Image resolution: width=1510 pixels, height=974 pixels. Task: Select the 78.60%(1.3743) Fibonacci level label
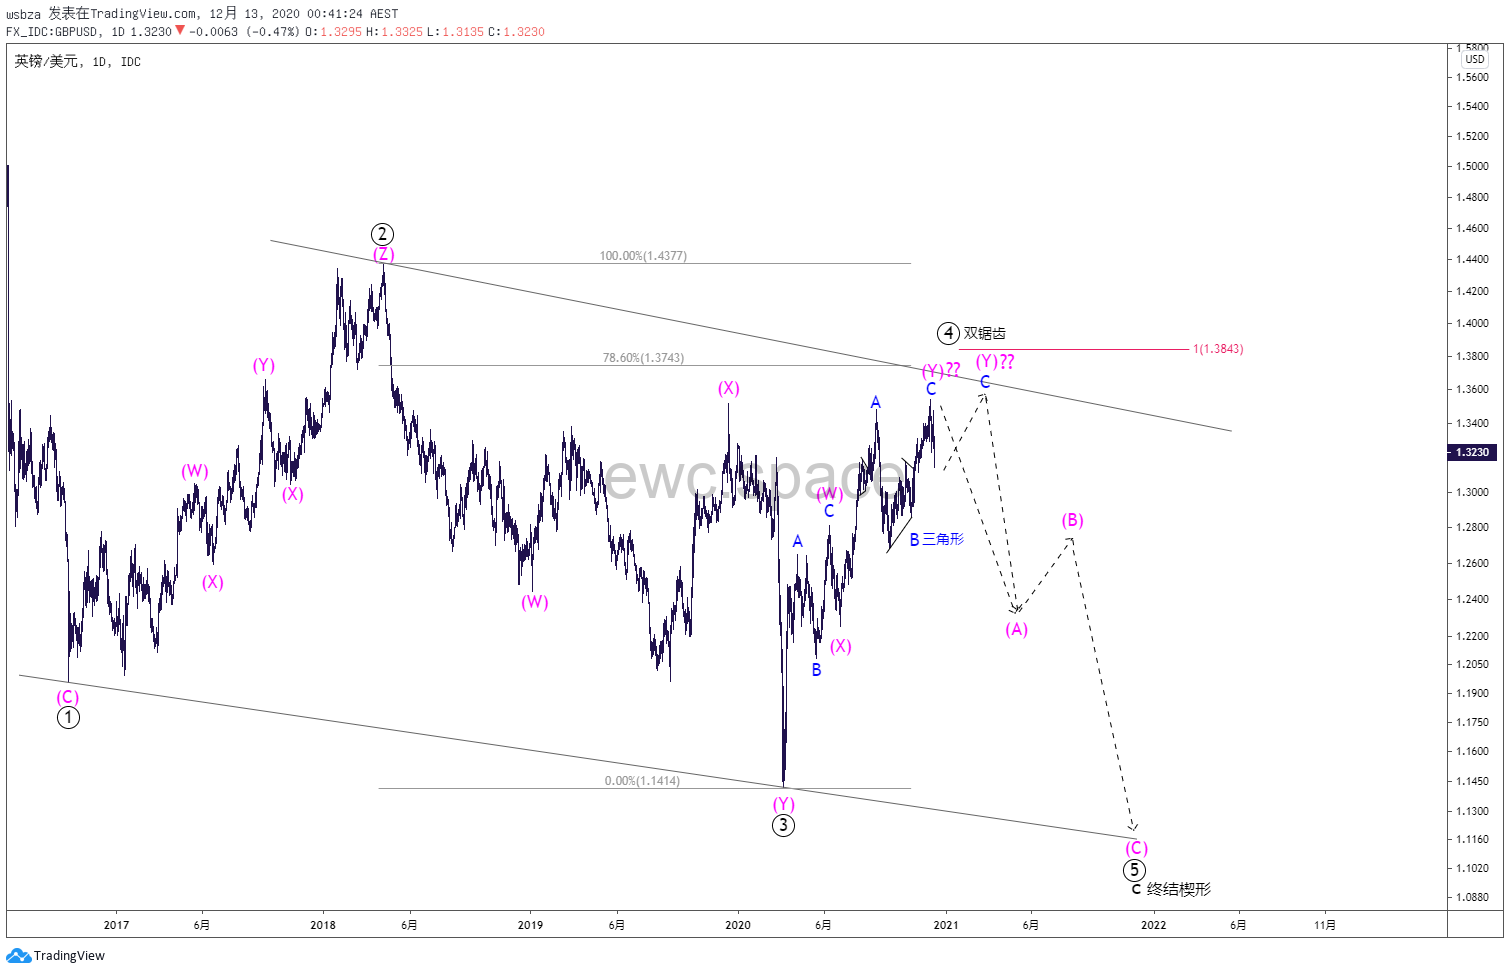click(643, 358)
